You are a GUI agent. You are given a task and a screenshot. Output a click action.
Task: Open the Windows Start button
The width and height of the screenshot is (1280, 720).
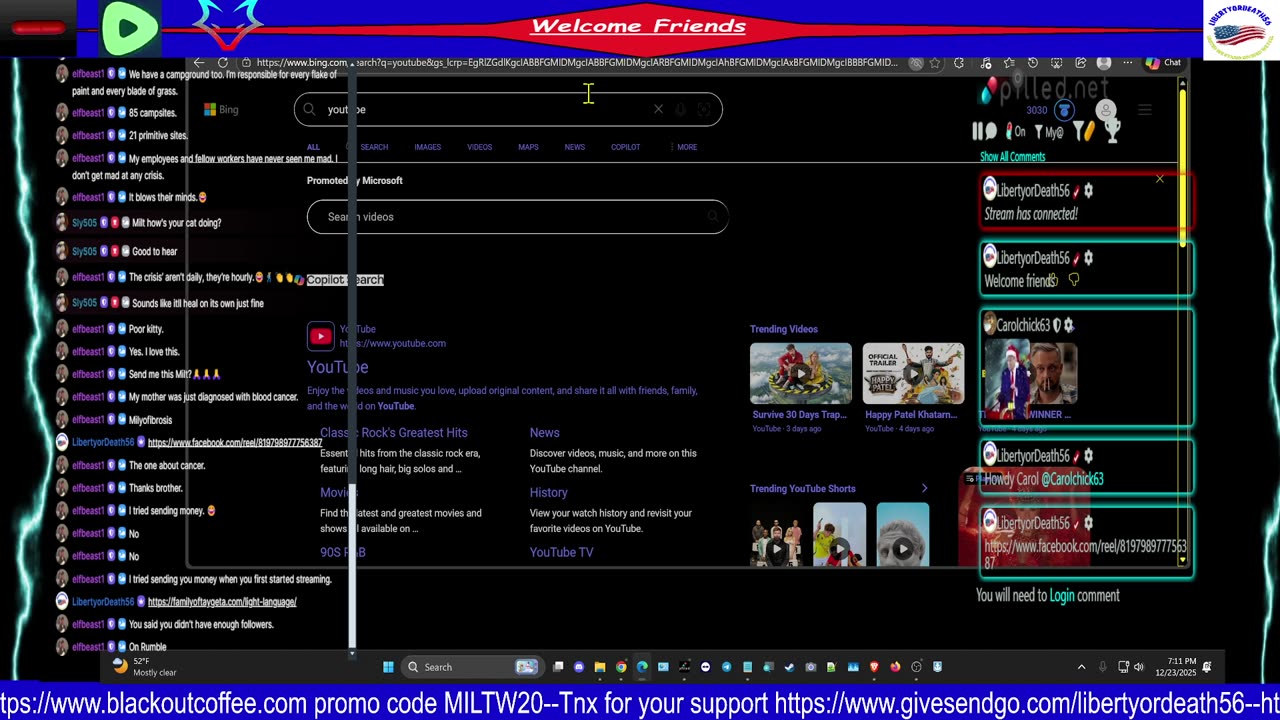click(388, 667)
